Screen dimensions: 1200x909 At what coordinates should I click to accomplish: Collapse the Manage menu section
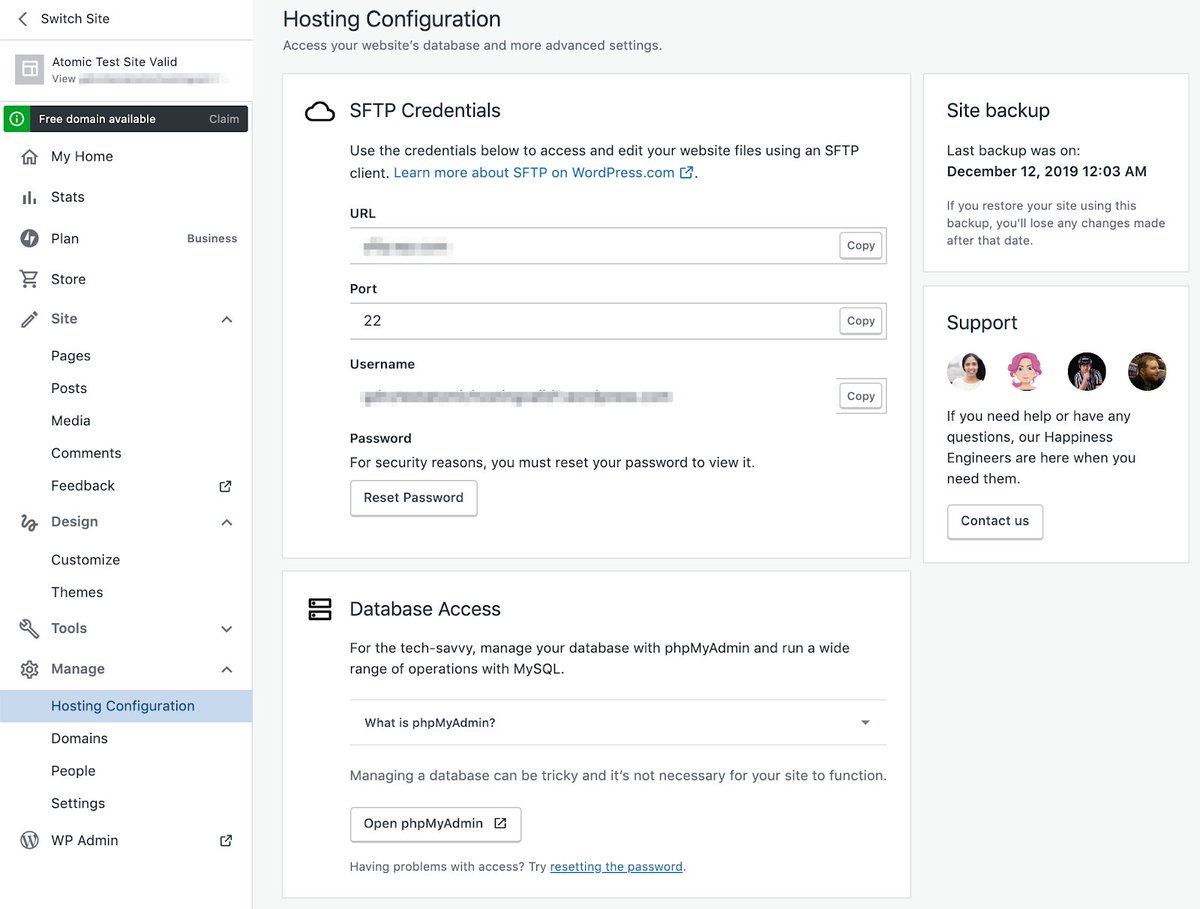[227, 669]
